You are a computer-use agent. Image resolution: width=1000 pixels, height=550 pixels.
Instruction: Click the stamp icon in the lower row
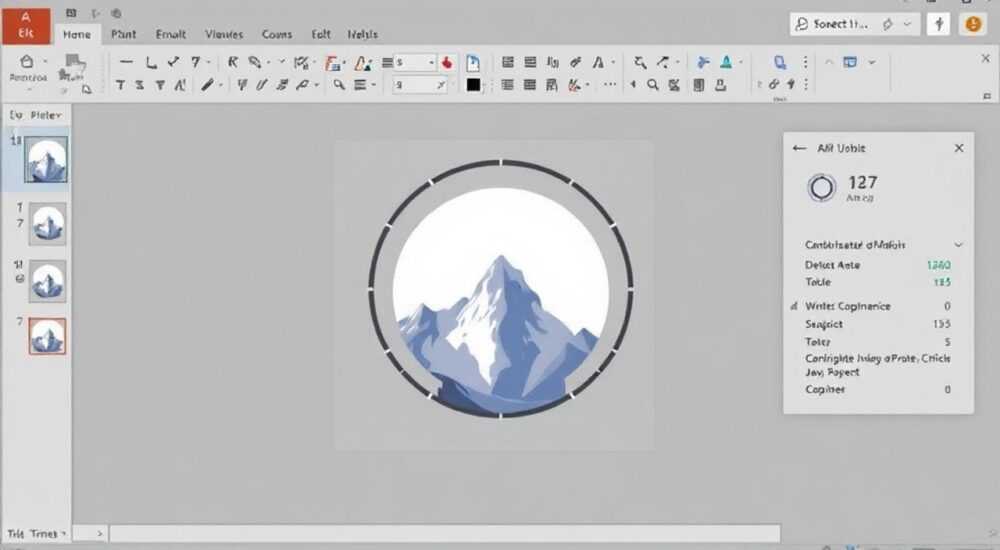point(721,85)
